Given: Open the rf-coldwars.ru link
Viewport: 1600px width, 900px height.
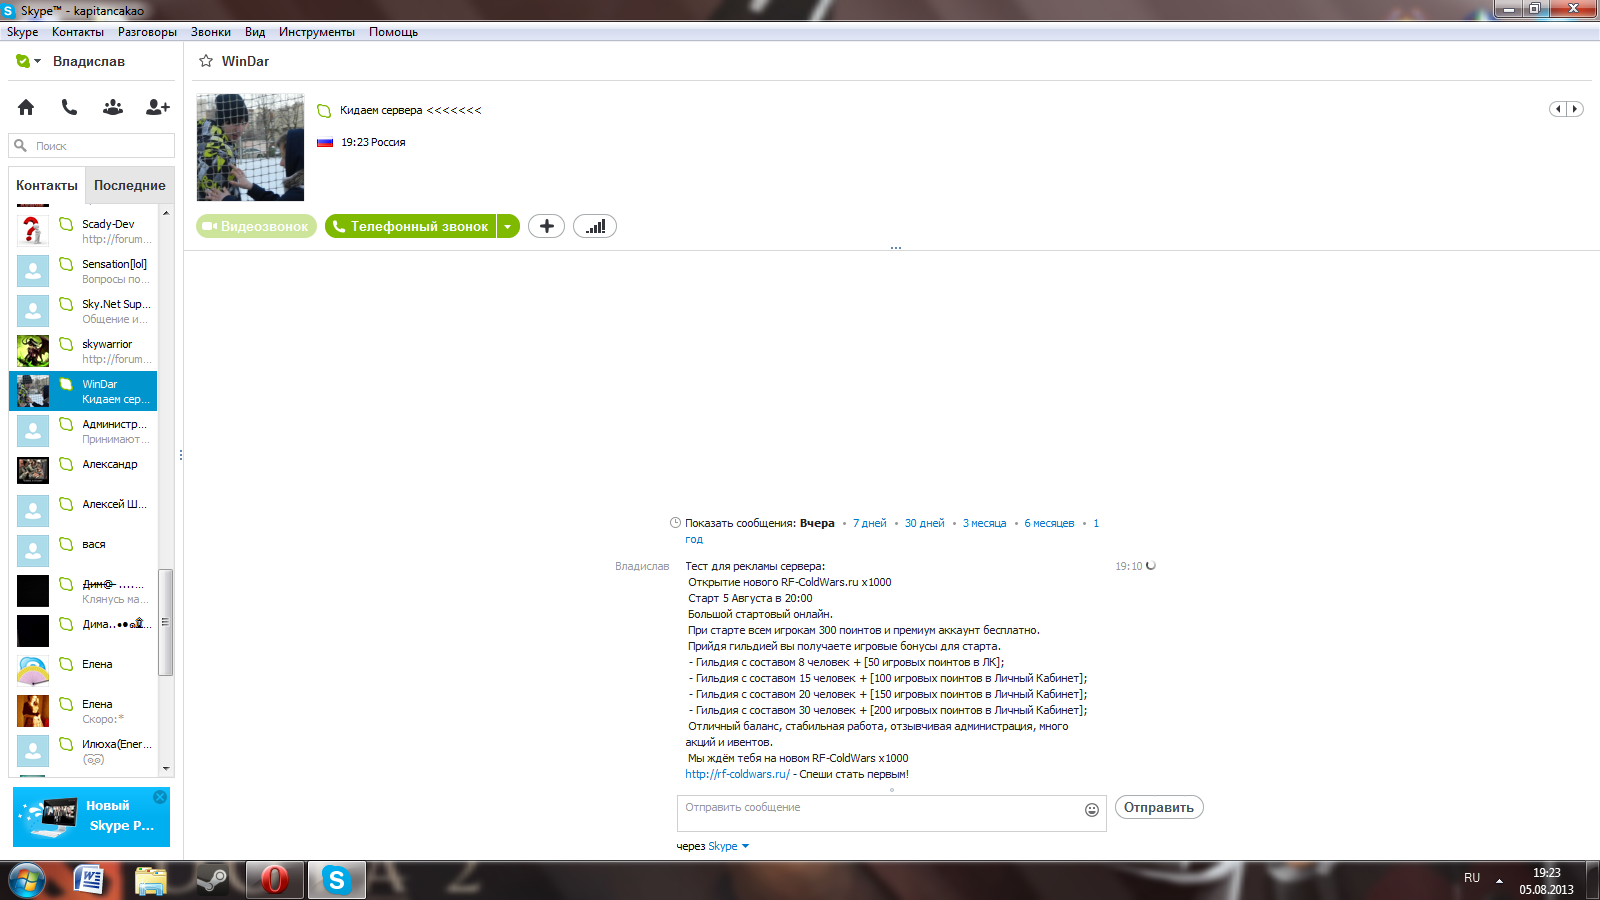Looking at the screenshot, I should 737,774.
